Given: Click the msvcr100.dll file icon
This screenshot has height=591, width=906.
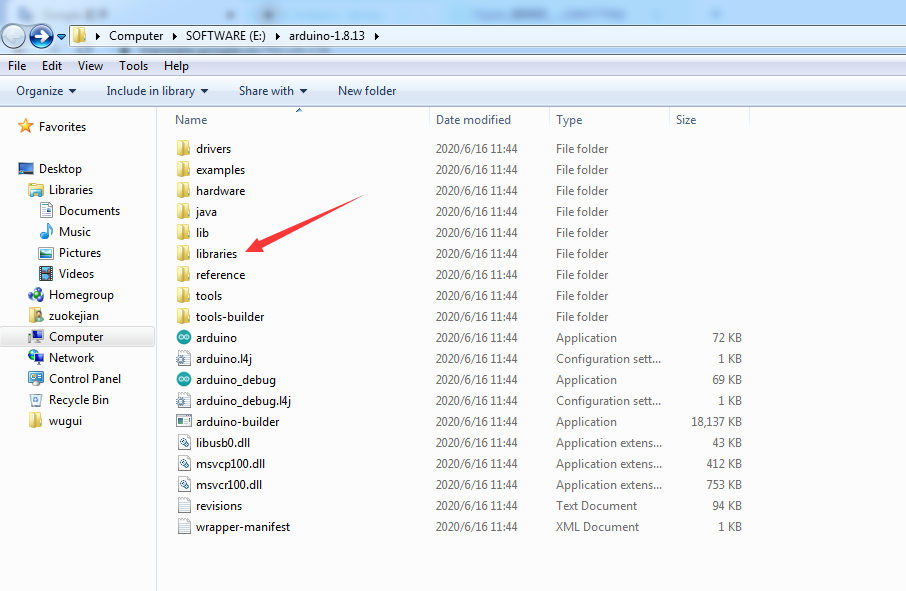Looking at the screenshot, I should [x=184, y=485].
